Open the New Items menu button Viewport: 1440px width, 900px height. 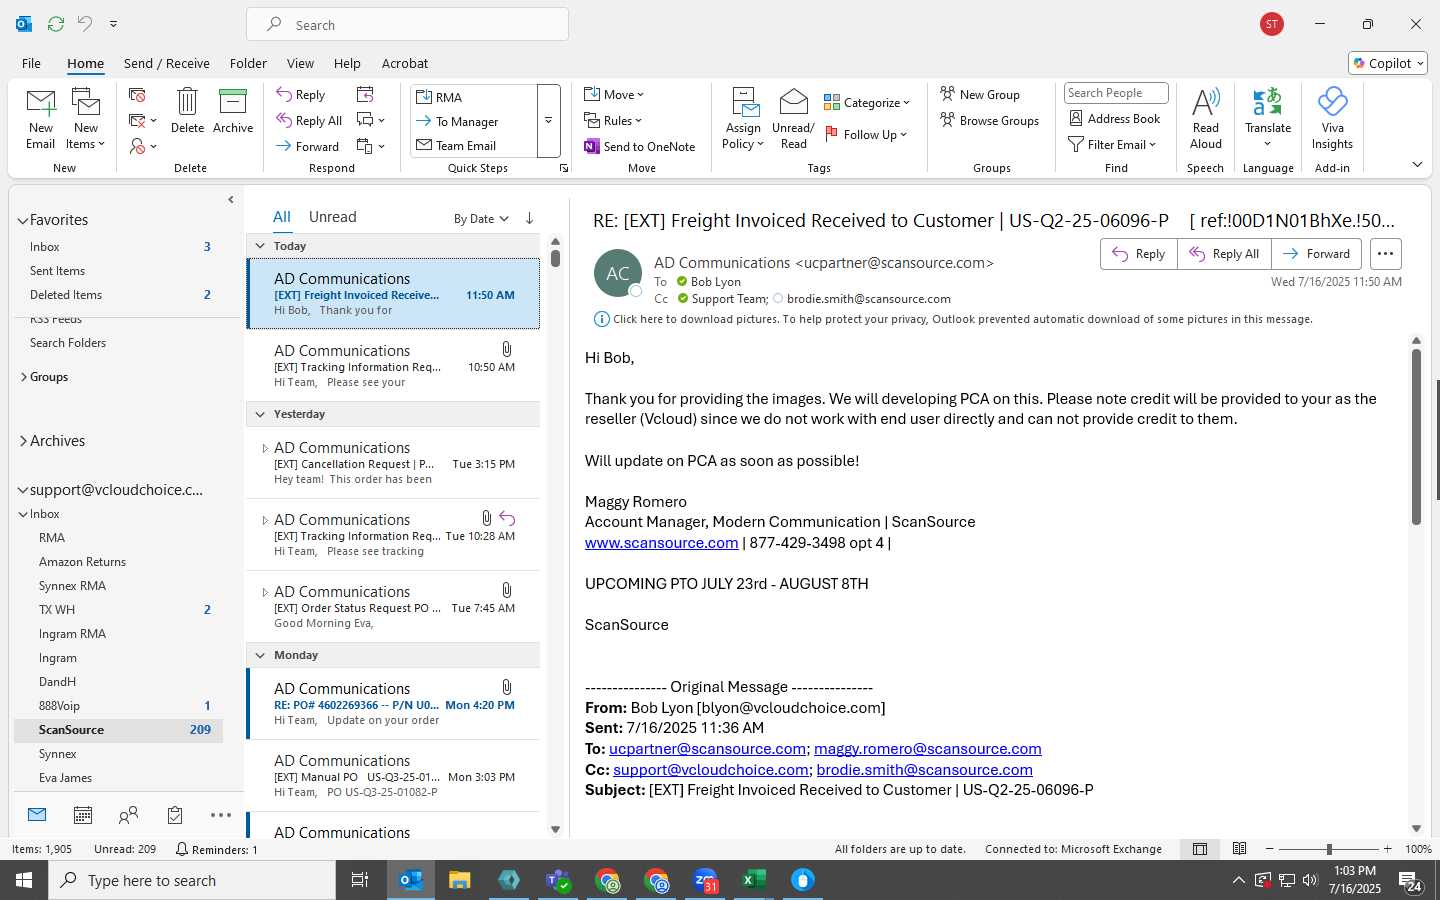86,119
